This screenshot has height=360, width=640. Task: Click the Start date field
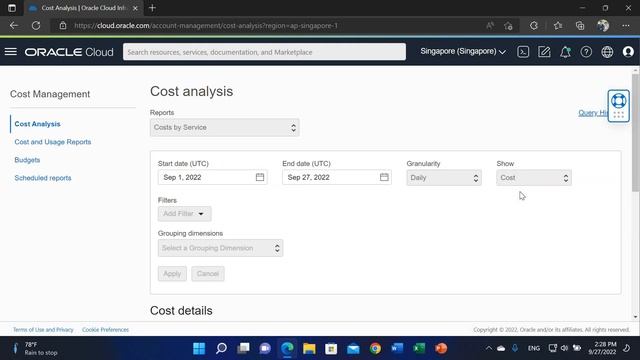tap(213, 177)
